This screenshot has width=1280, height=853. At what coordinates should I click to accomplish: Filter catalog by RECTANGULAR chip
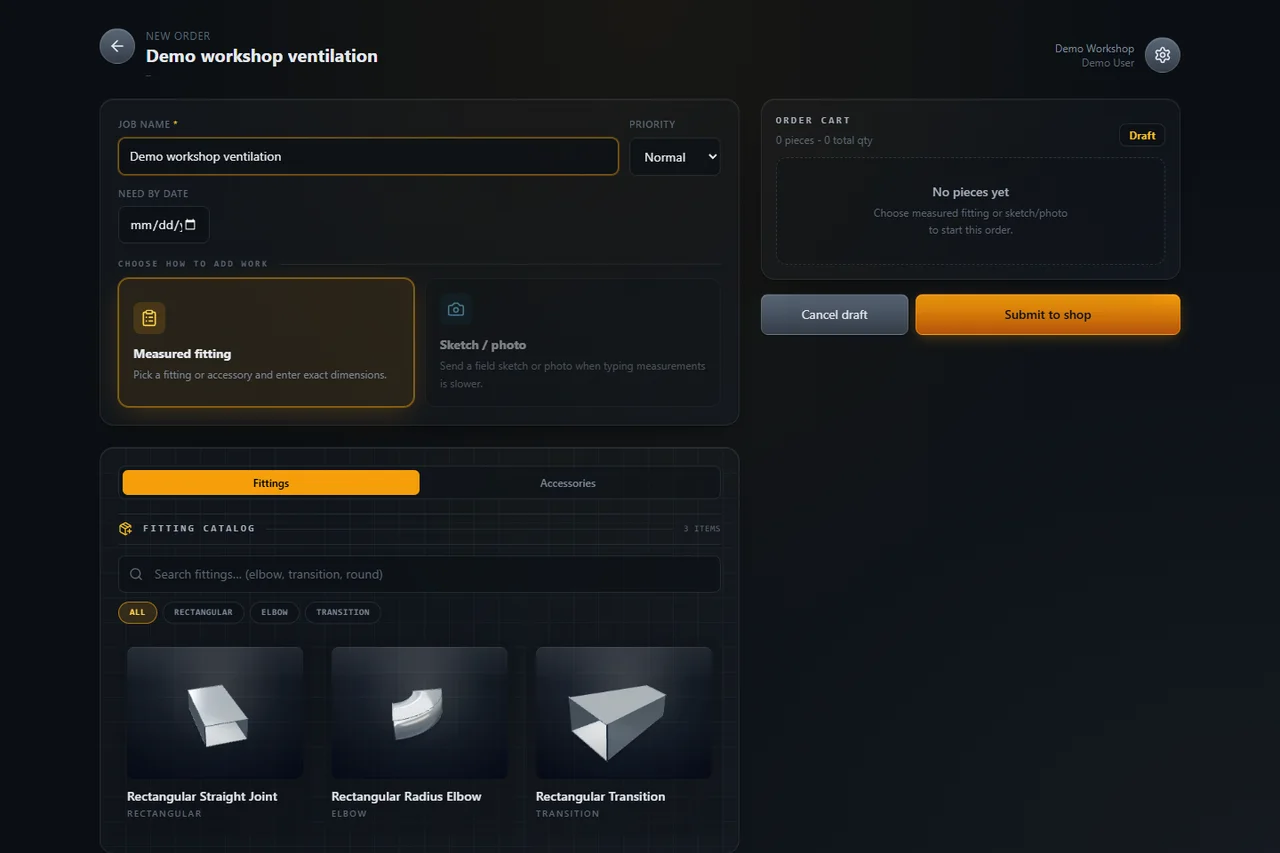click(203, 612)
